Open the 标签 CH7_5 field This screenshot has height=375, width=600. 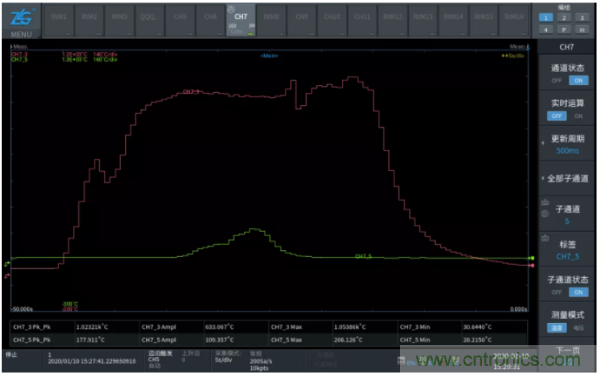(567, 250)
